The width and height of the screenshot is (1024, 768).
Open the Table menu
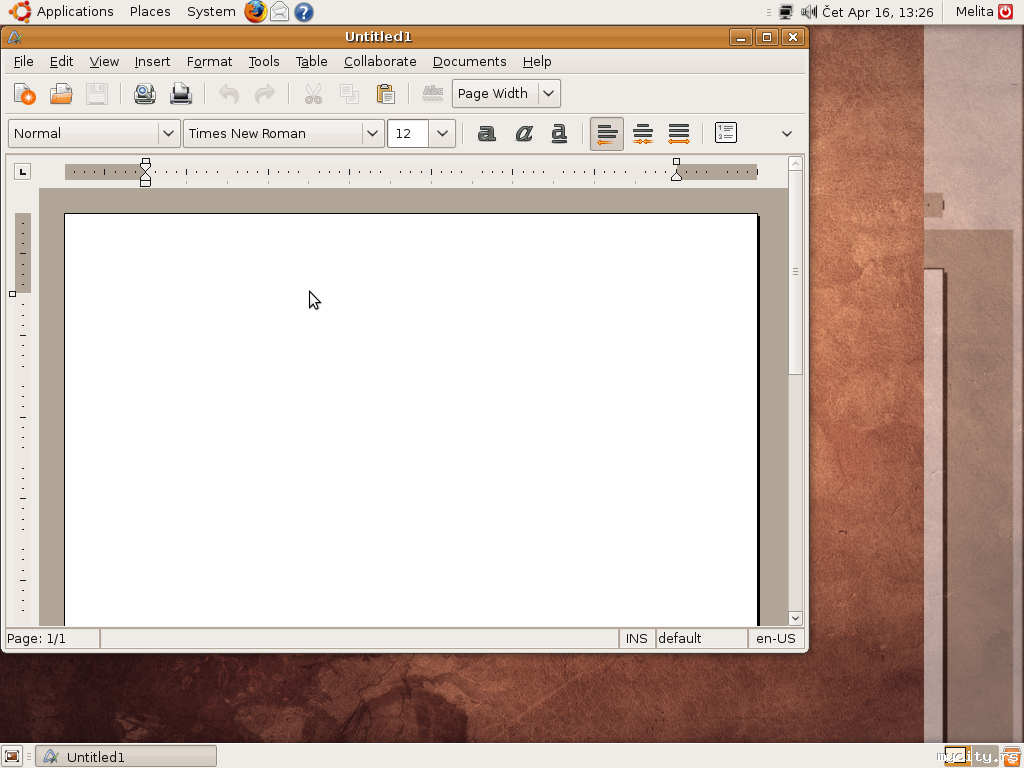[312, 61]
